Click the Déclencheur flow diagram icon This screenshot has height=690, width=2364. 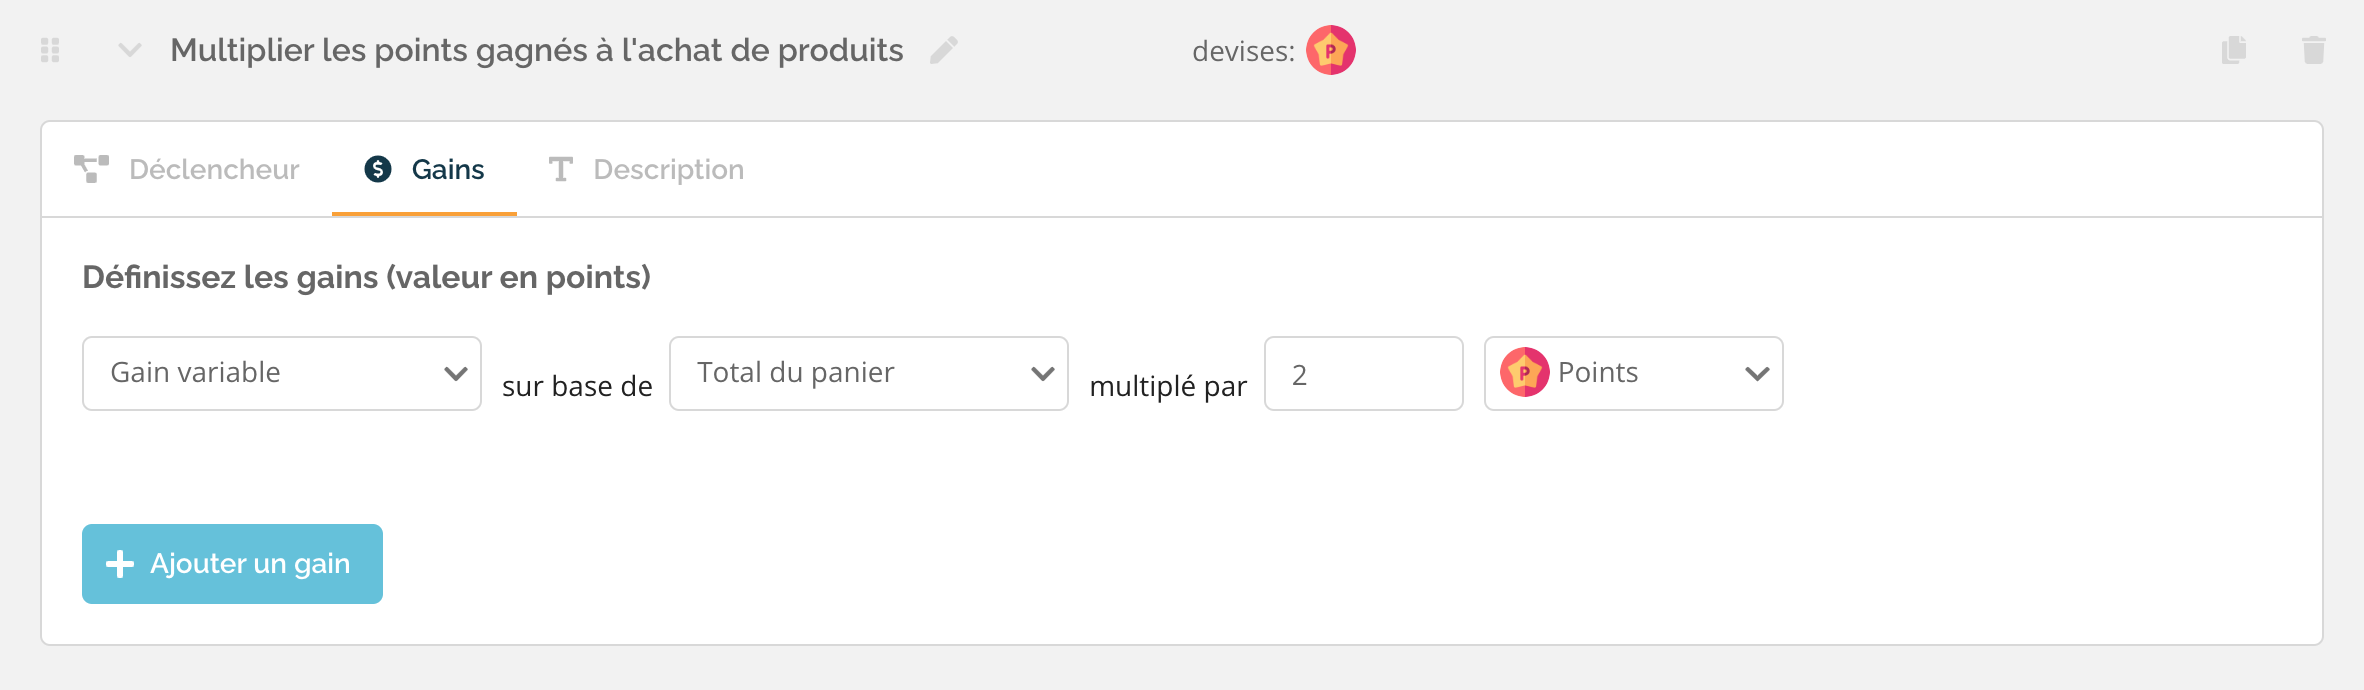(x=91, y=169)
